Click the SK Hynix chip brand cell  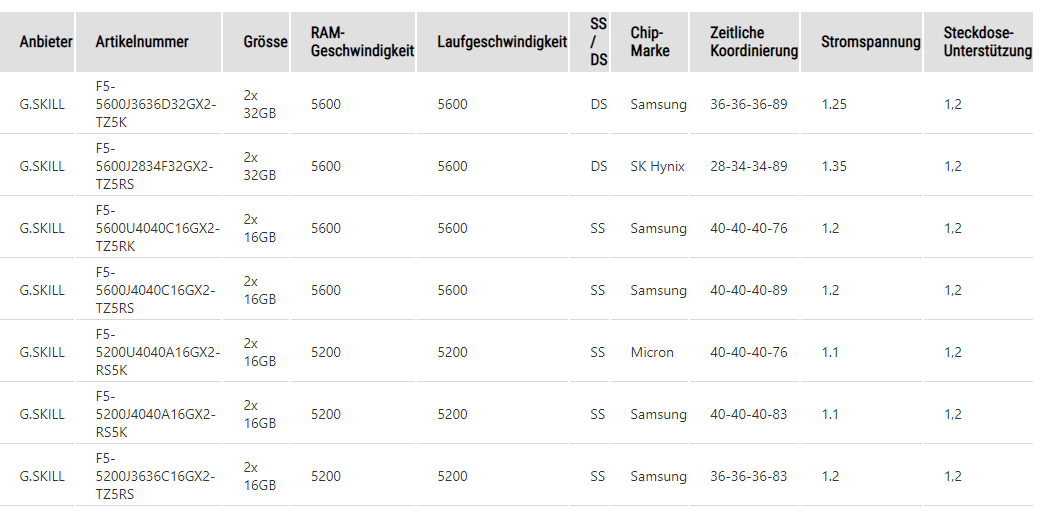tap(657, 166)
